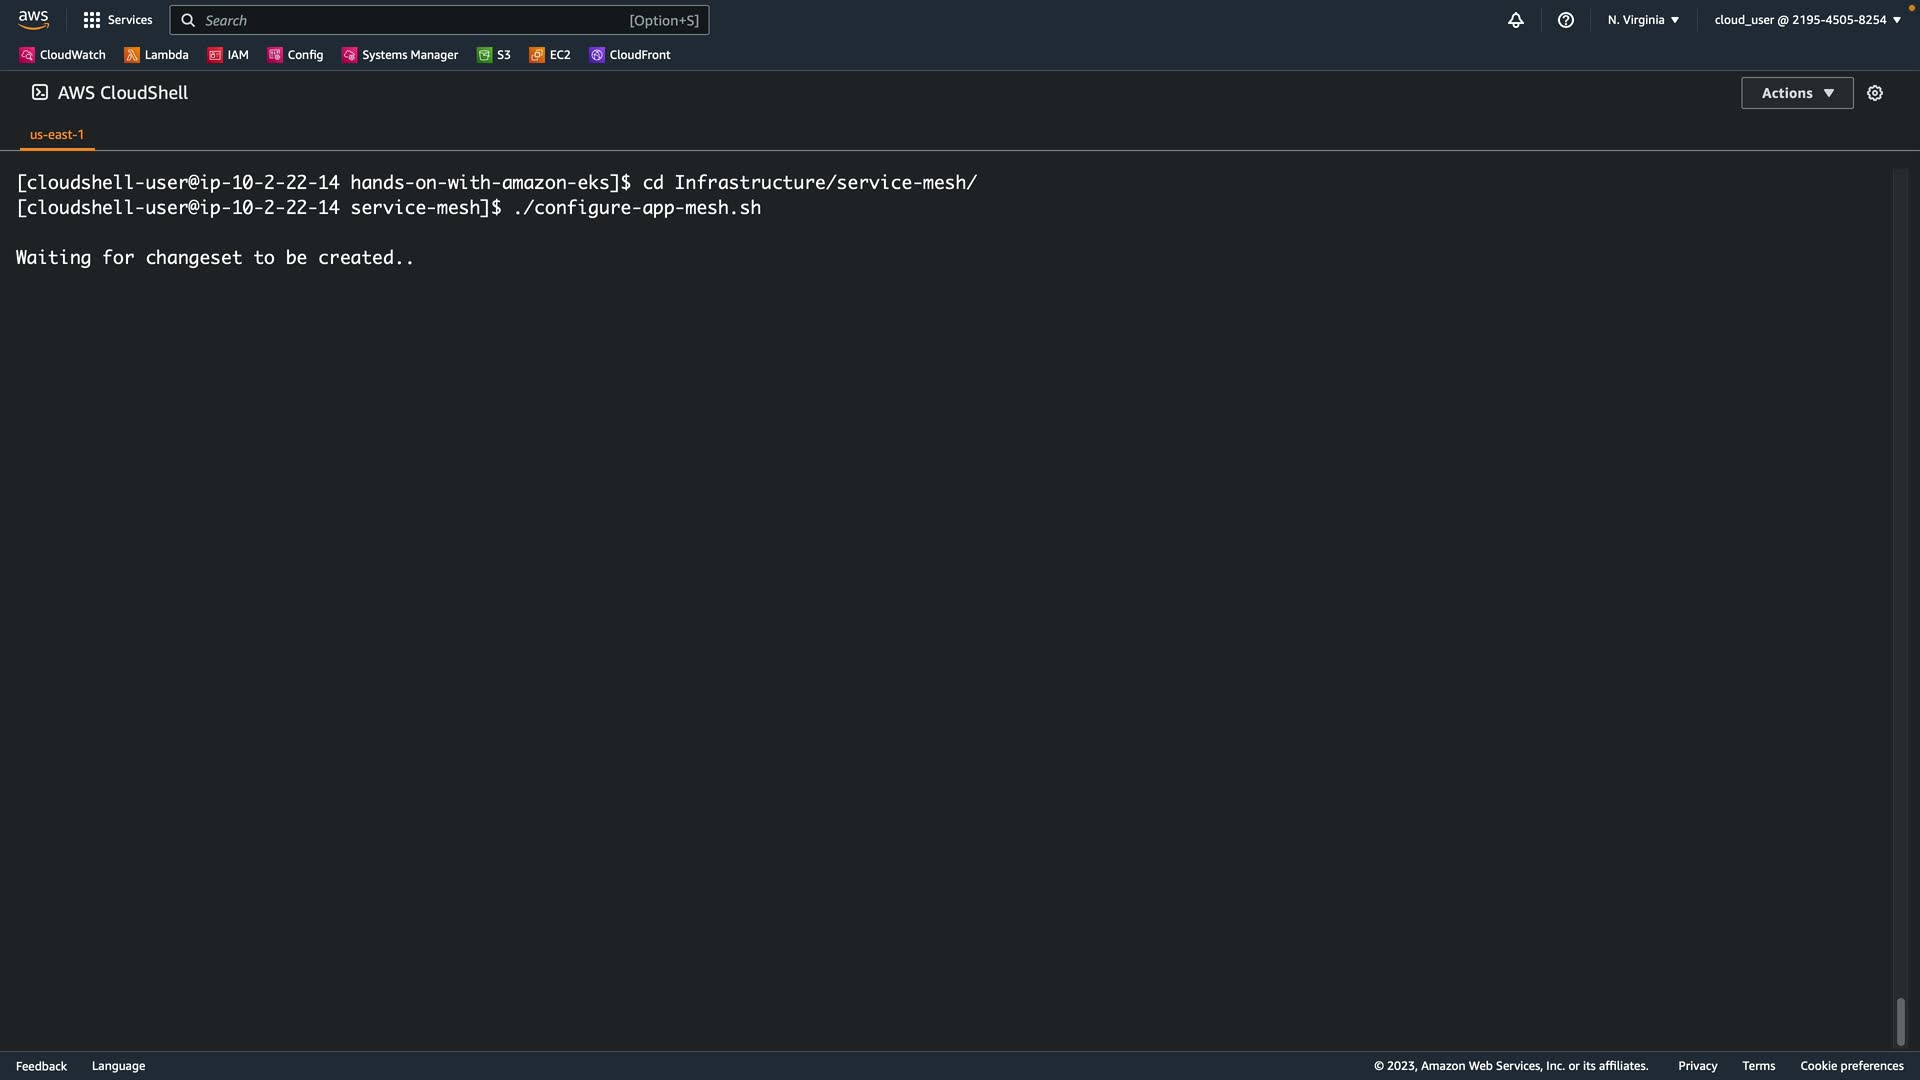This screenshot has width=1920, height=1080.
Task: Open CloudShell settings gear icon
Action: (x=1874, y=93)
